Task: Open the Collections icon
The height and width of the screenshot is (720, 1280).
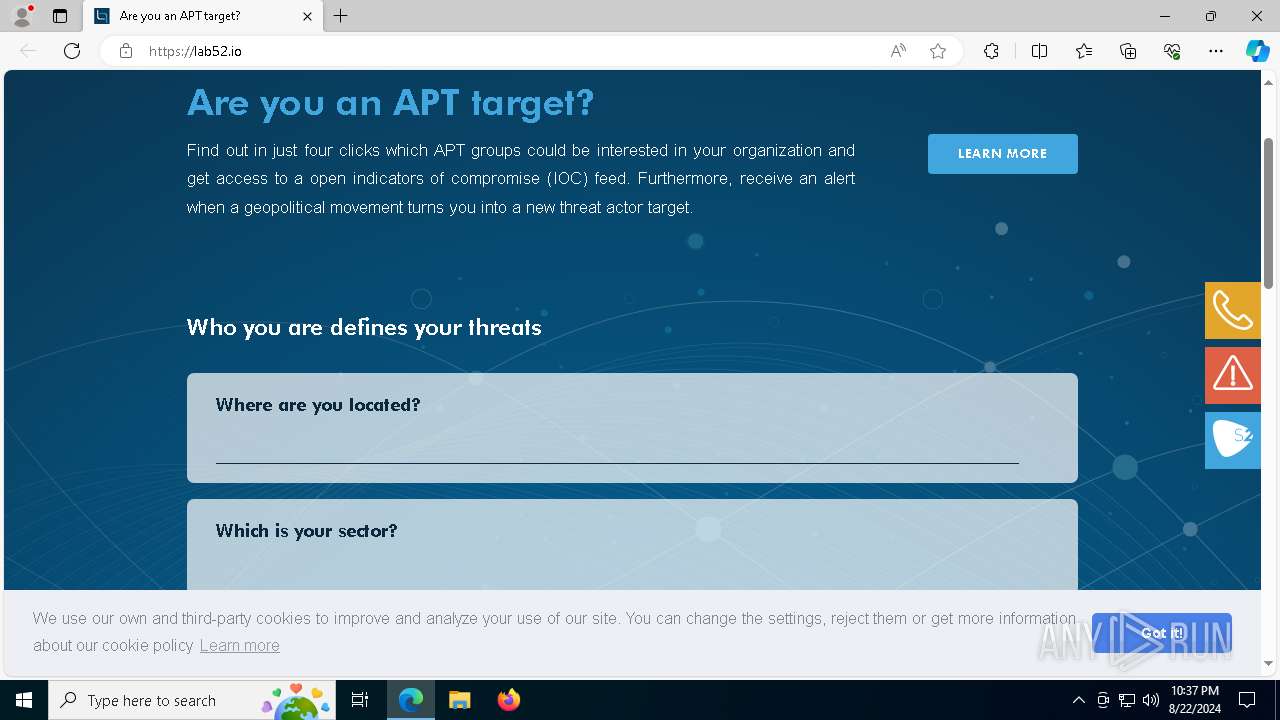Action: (1128, 51)
